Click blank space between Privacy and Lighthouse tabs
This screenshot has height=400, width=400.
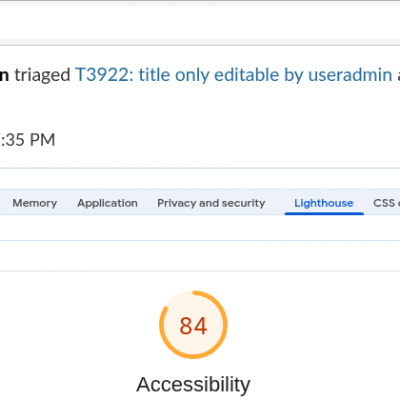[x=275, y=203]
